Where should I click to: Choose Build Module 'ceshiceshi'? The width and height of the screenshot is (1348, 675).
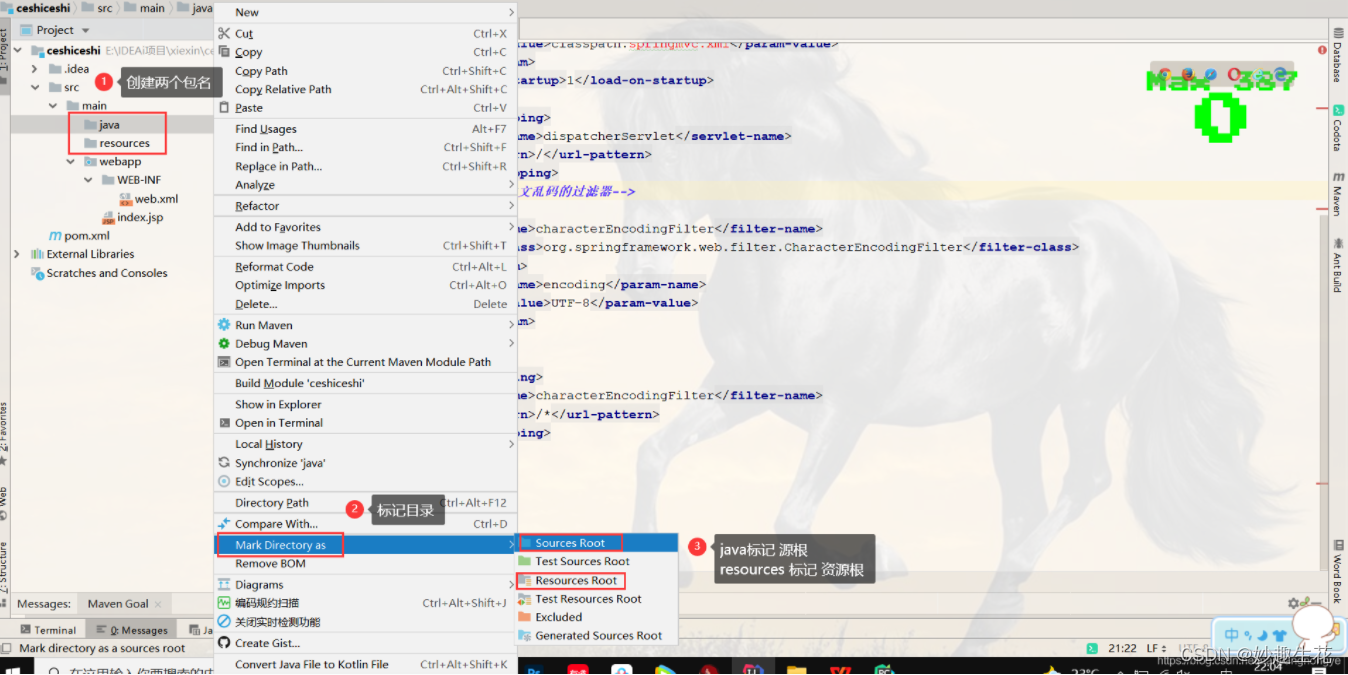[x=365, y=383]
